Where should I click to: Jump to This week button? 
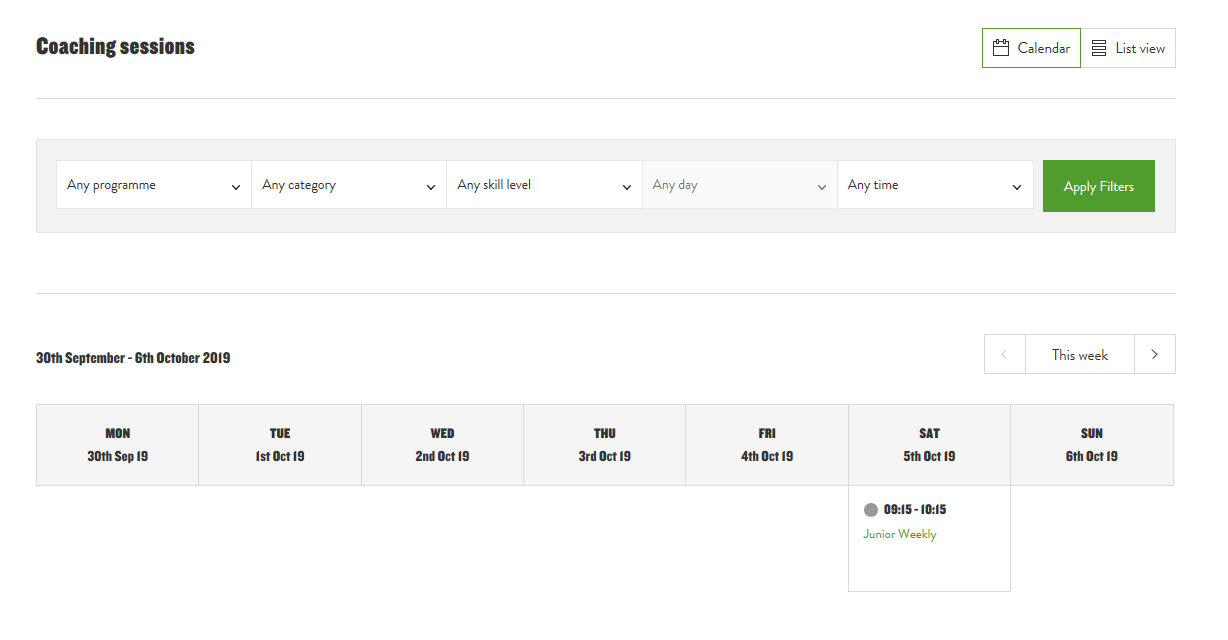[1079, 355]
